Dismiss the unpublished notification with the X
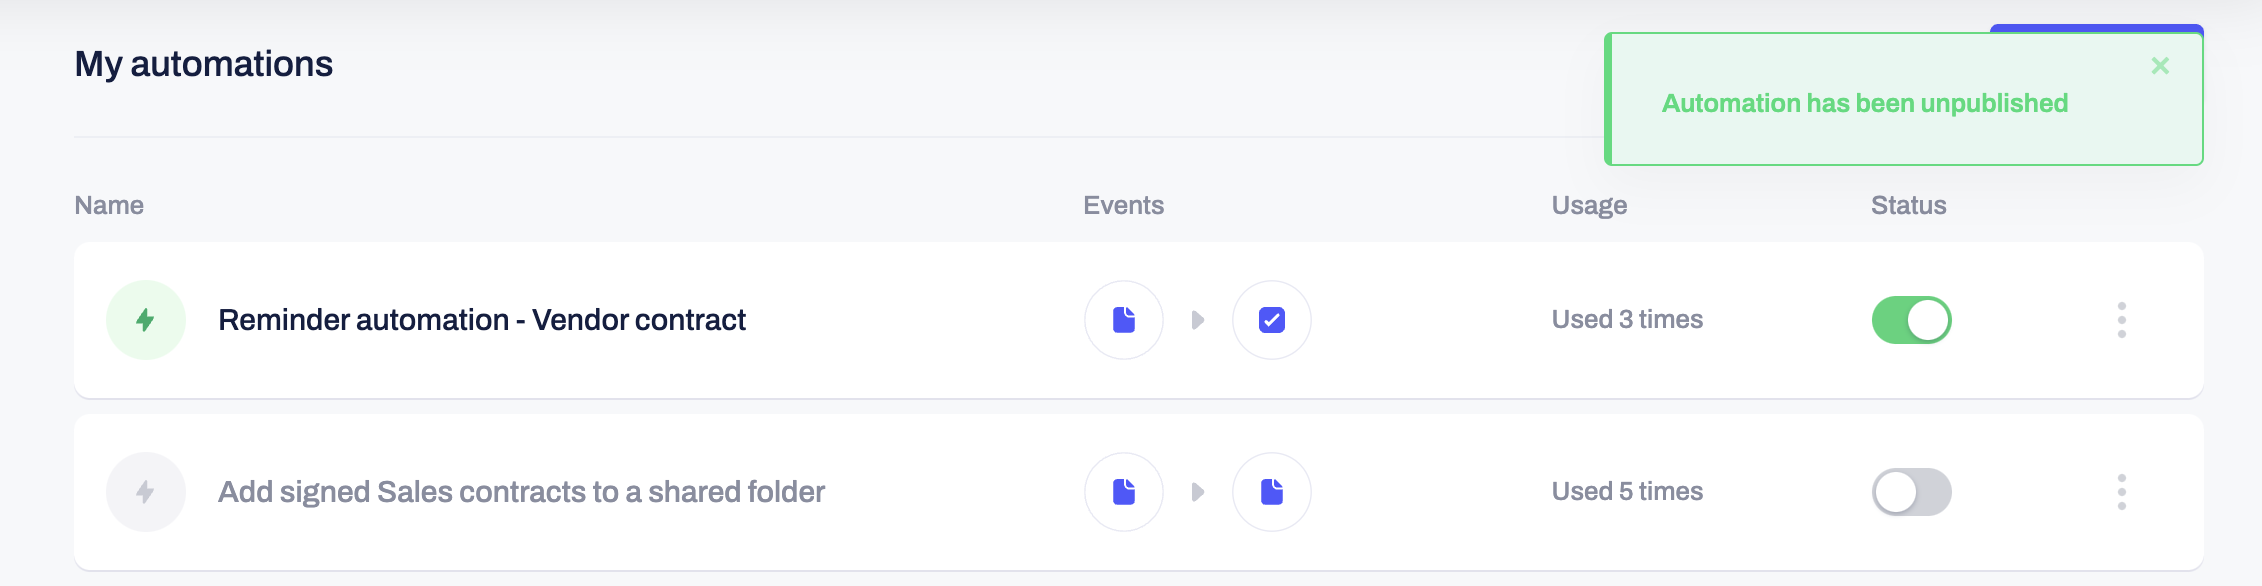The width and height of the screenshot is (2262, 586). pyautogui.click(x=2160, y=66)
